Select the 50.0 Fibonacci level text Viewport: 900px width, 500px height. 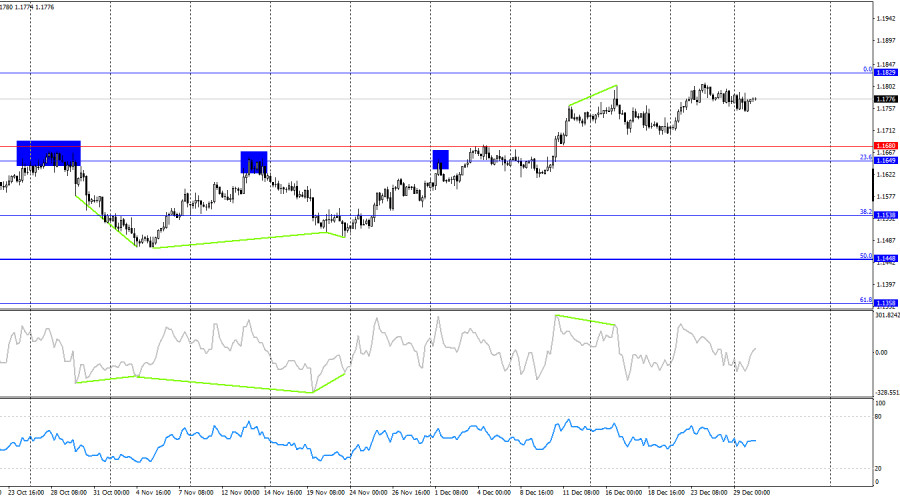tap(867, 256)
